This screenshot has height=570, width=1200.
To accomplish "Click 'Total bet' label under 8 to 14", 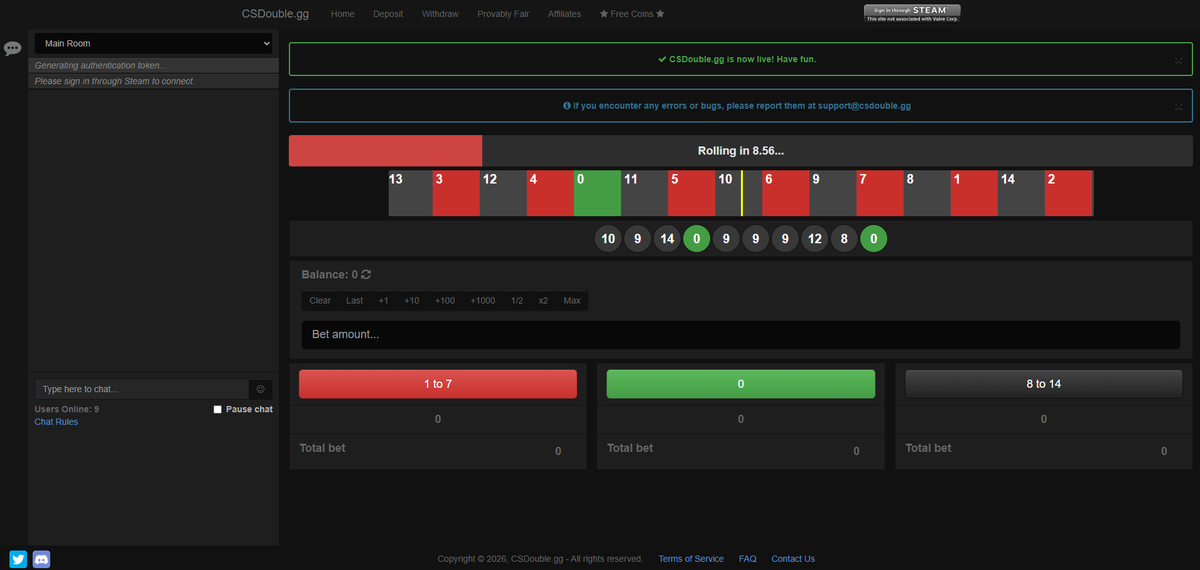I will [x=928, y=448].
